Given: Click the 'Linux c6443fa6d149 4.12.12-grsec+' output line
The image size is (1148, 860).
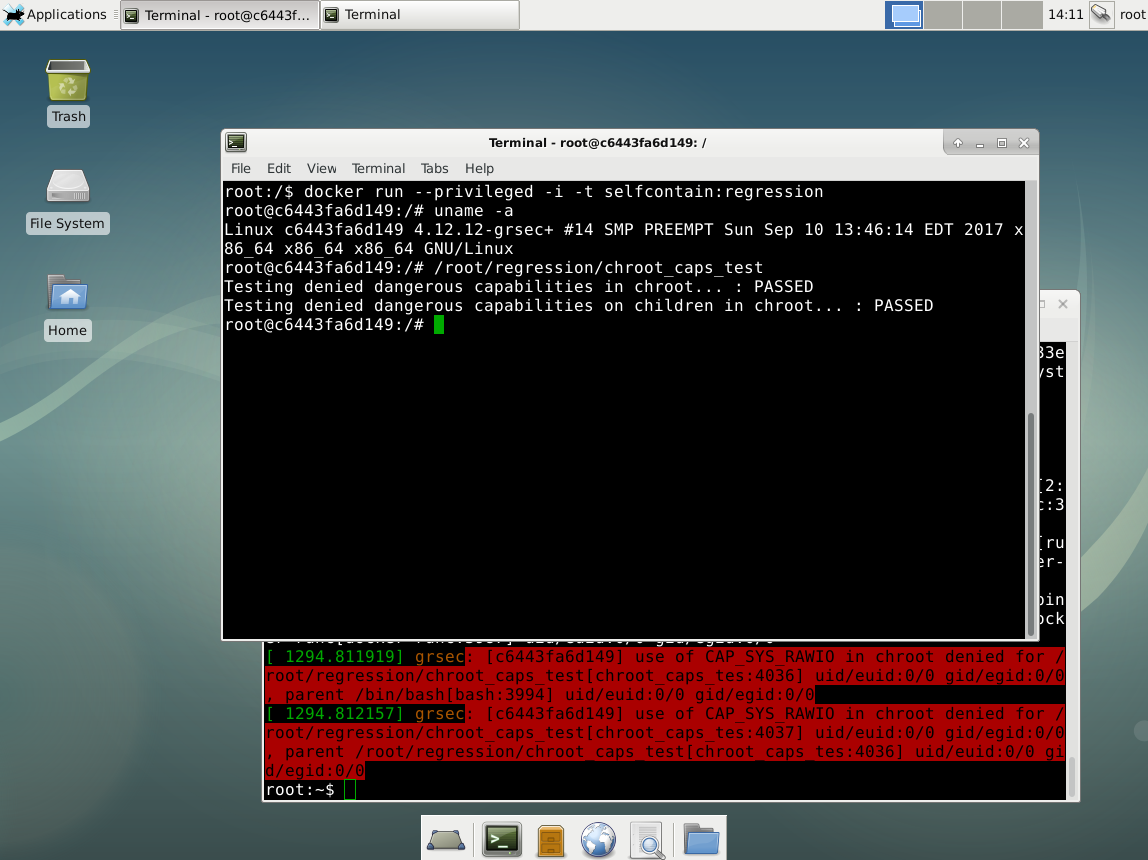Looking at the screenshot, I should [623, 239].
